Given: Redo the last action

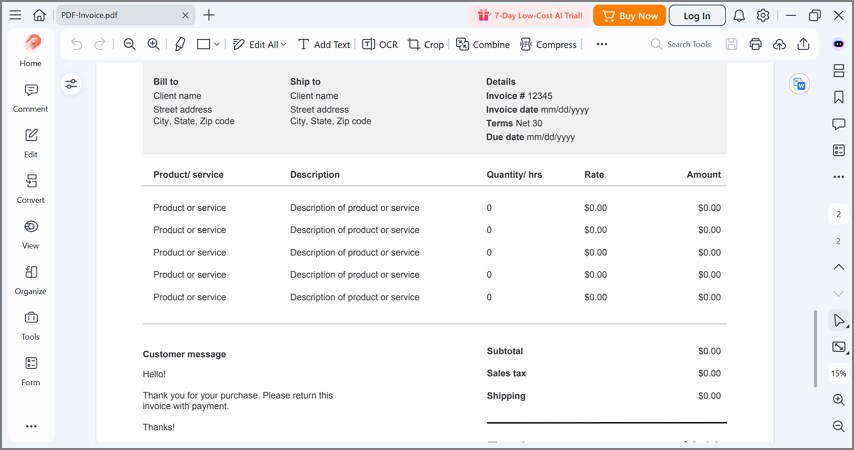Looking at the screenshot, I should (x=100, y=44).
